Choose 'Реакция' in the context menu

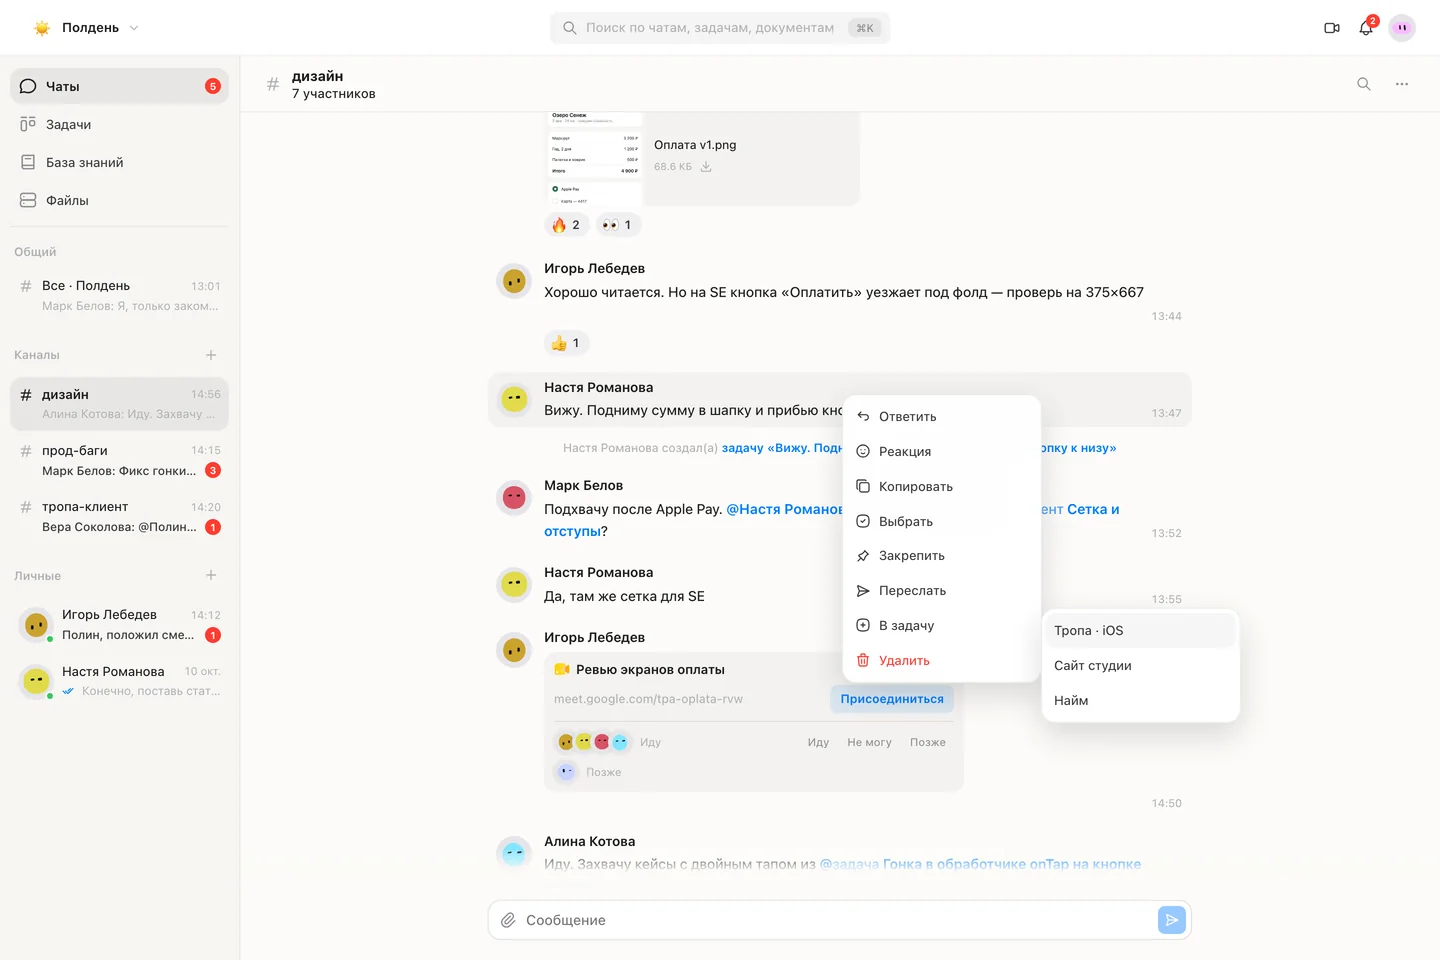click(942, 452)
